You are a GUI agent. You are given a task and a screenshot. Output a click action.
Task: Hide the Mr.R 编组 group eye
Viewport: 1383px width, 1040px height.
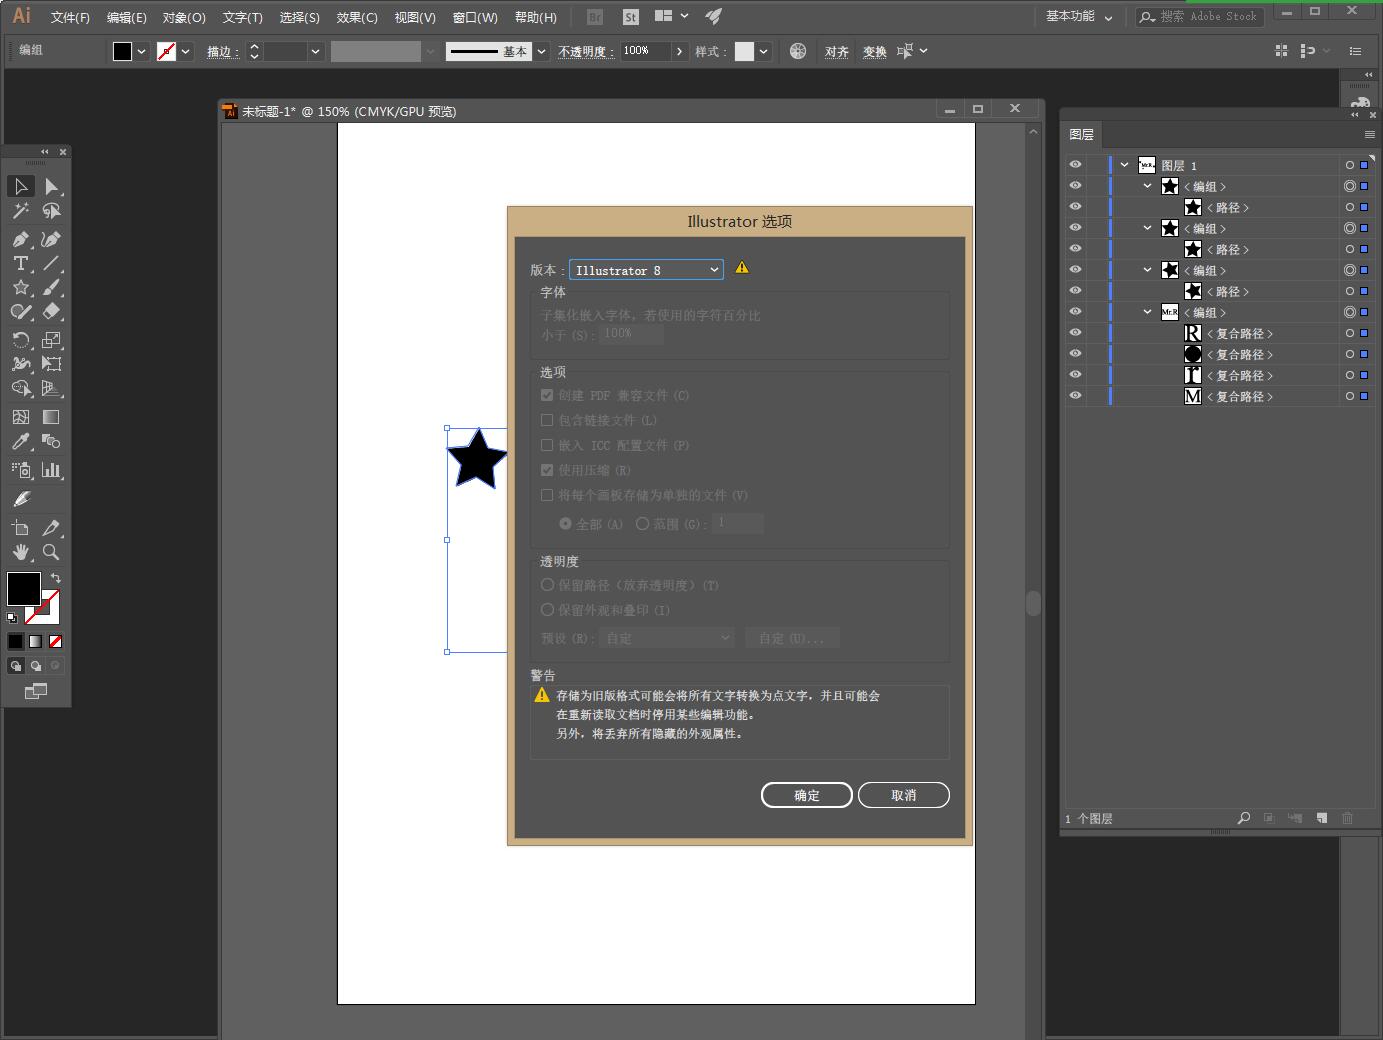pyautogui.click(x=1075, y=312)
